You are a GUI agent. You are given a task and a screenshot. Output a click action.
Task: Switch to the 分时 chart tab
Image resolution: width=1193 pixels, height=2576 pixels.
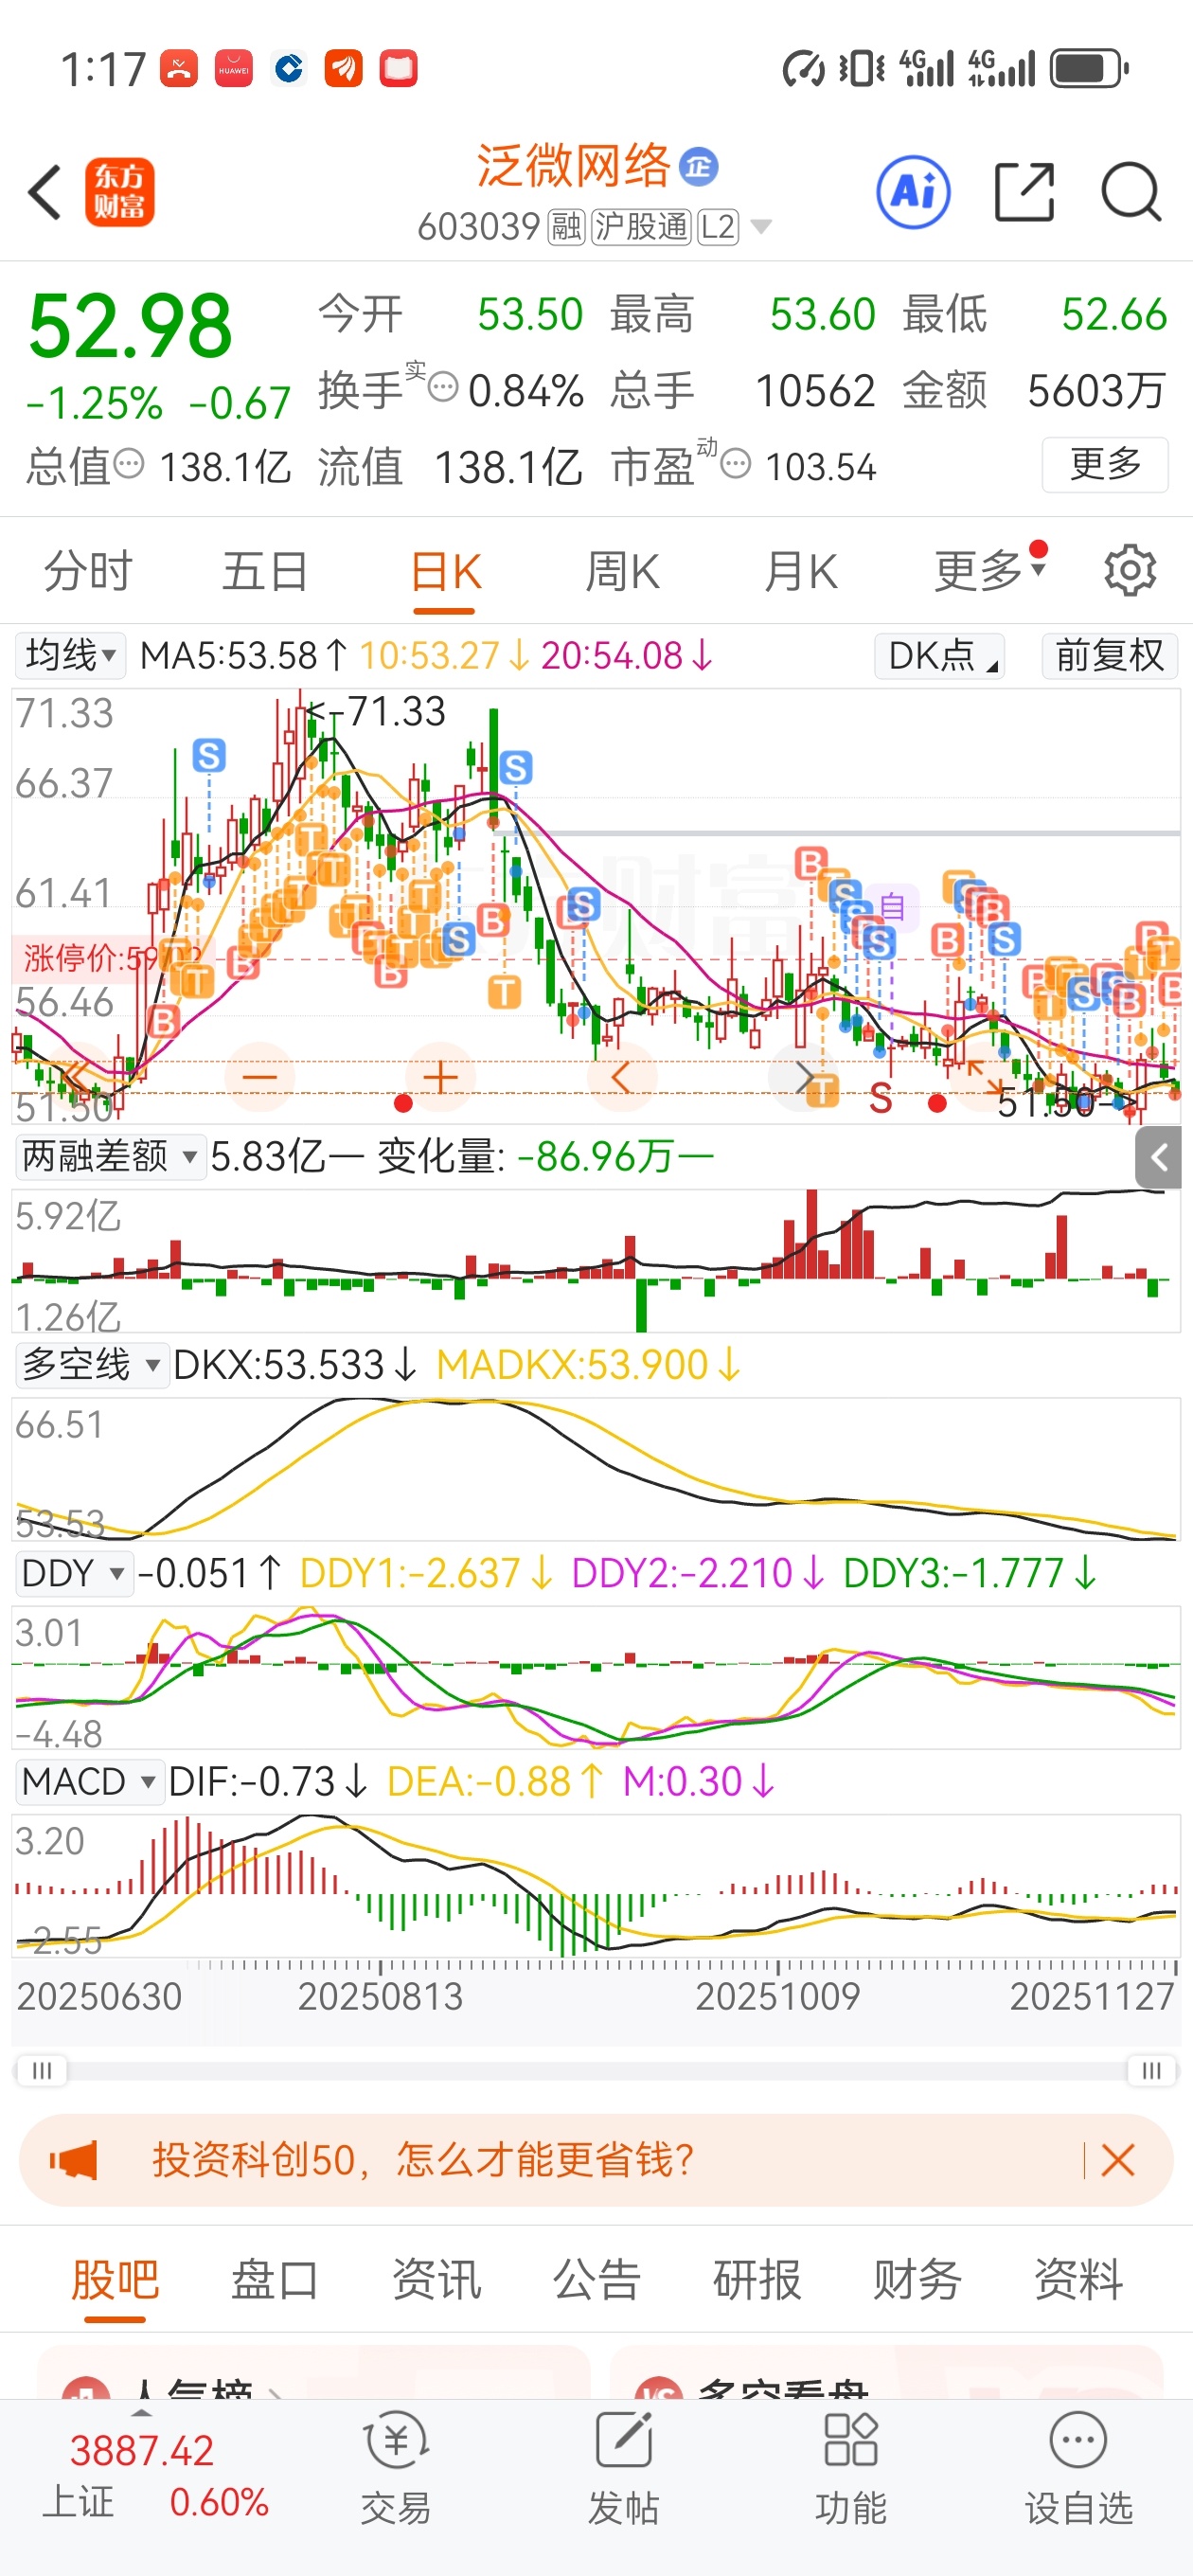(x=88, y=571)
